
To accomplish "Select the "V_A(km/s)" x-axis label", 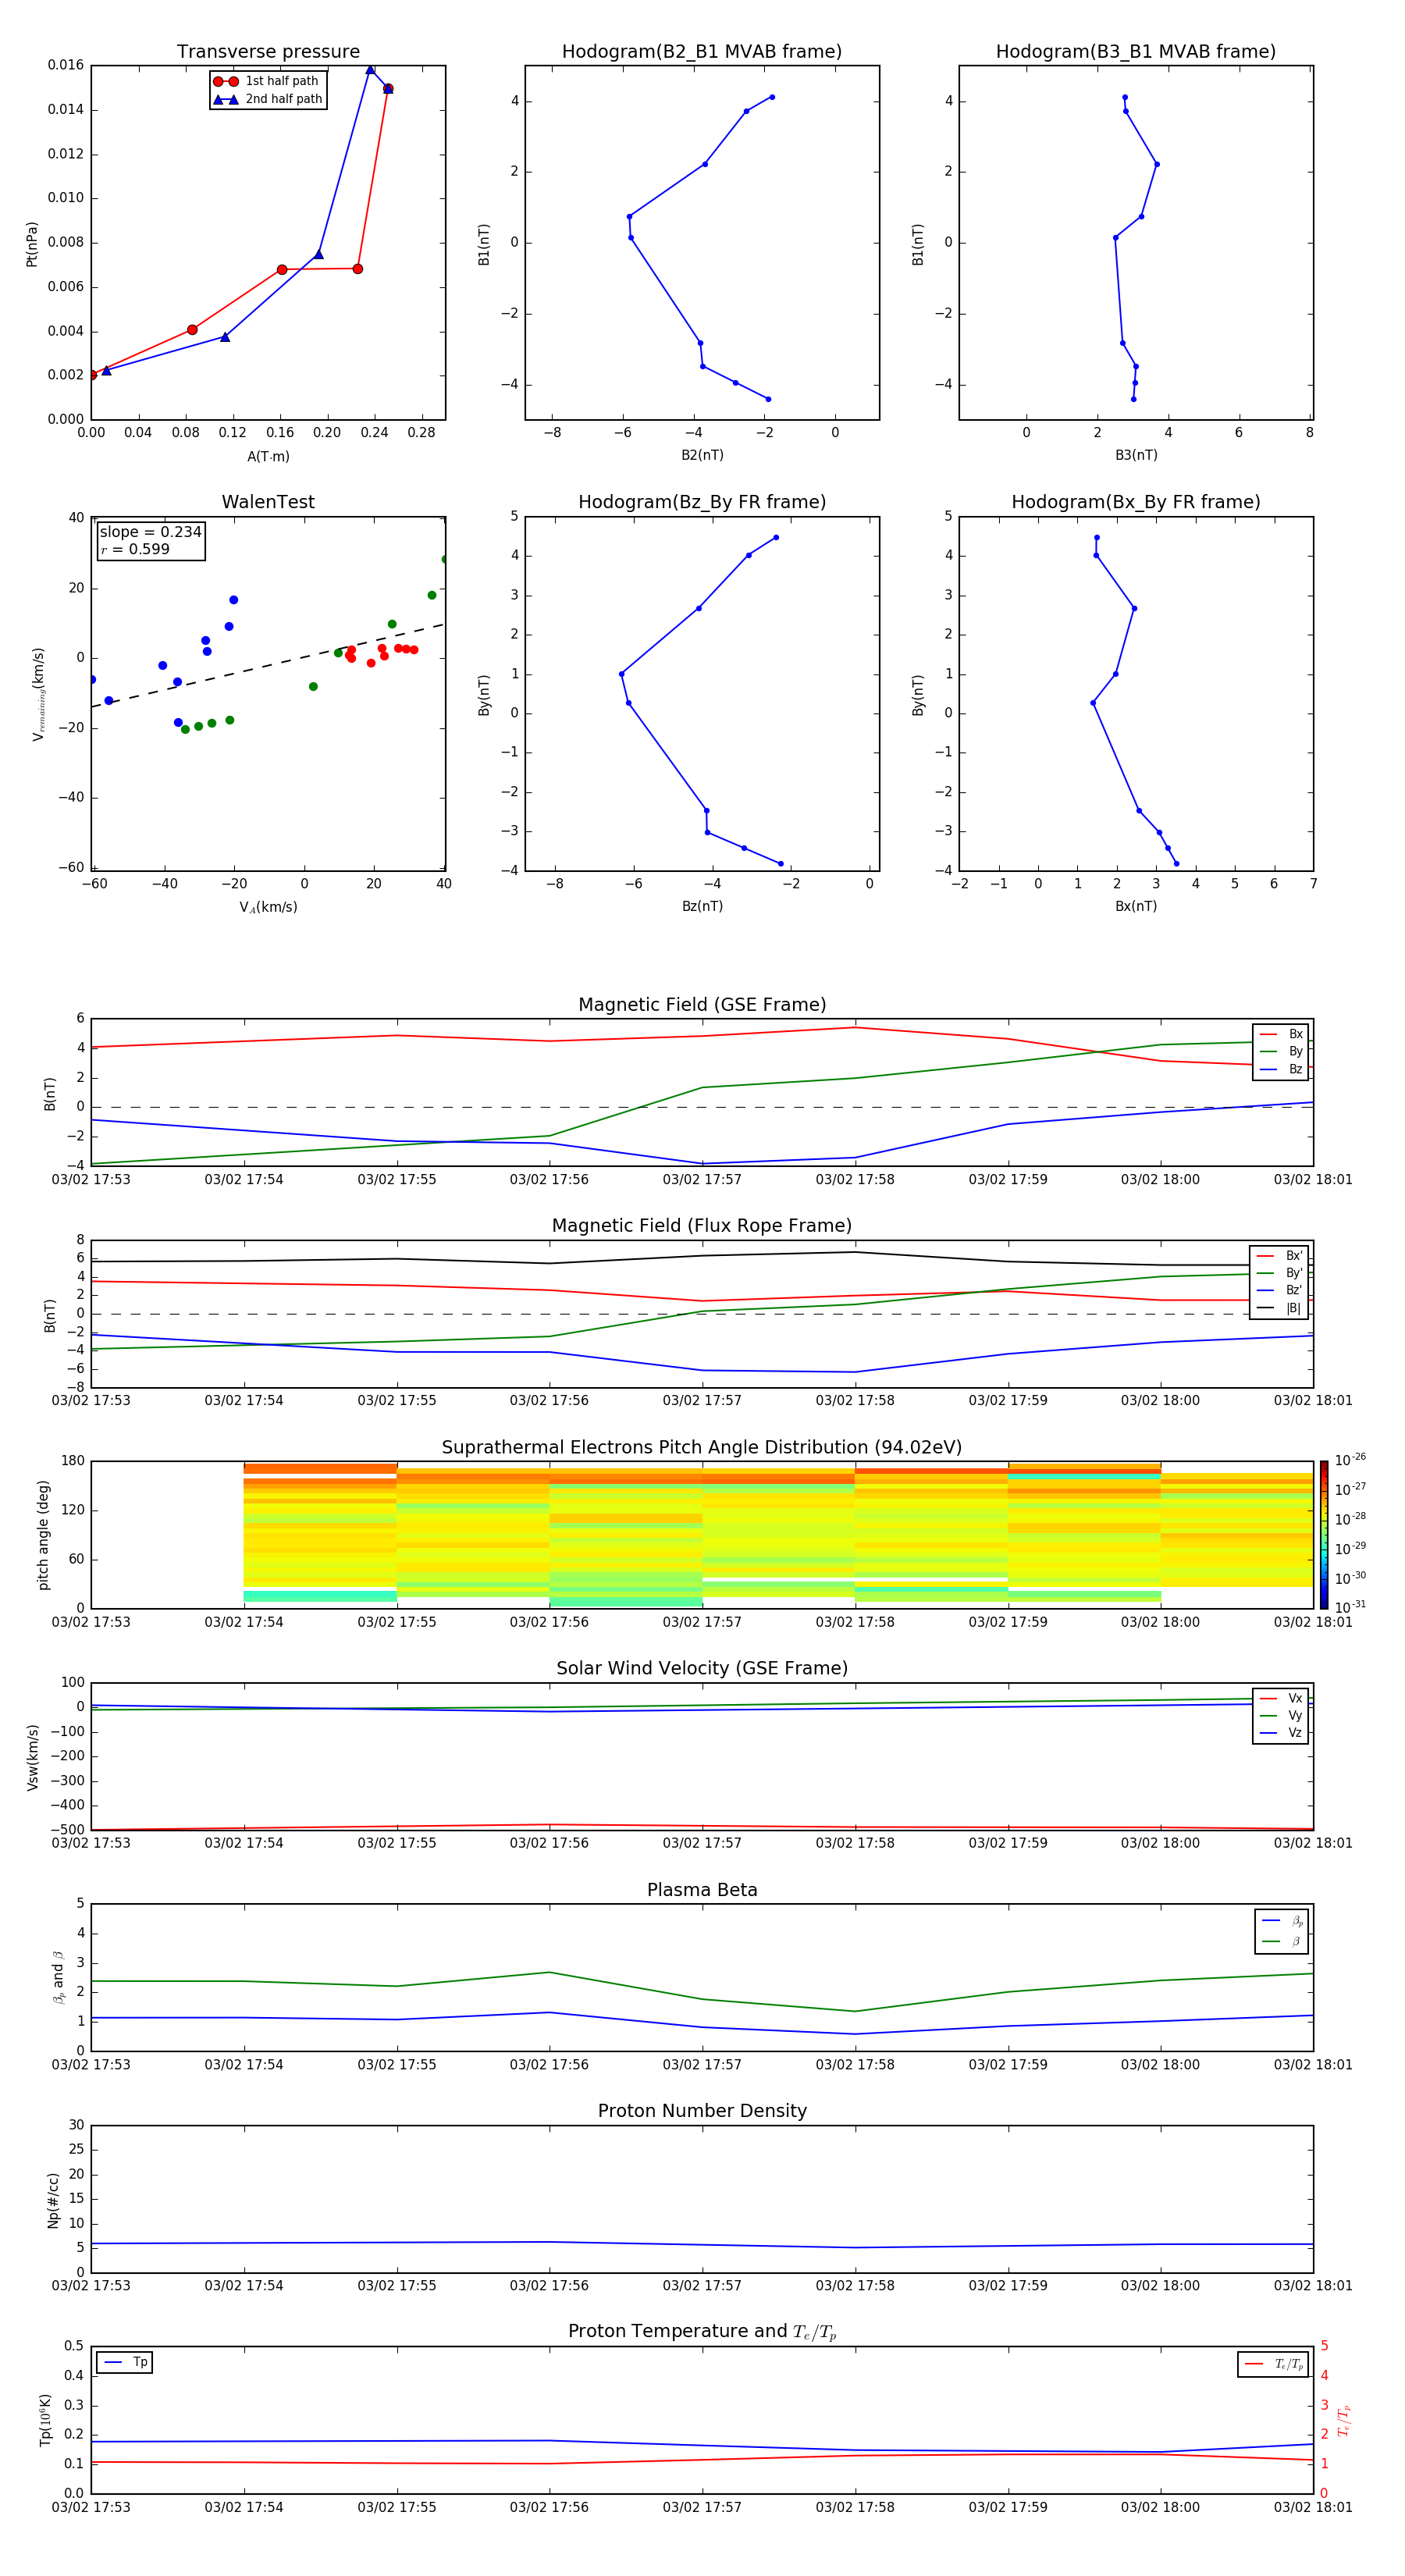I will coord(268,907).
